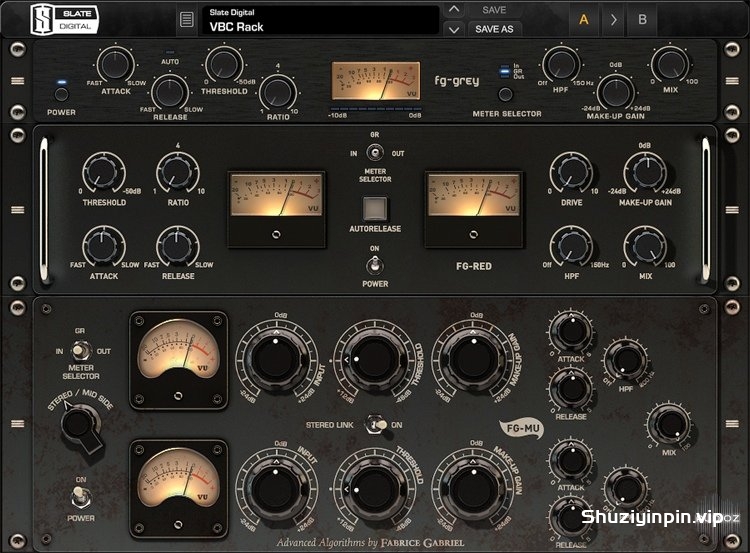Screen dimensions: 750x553
Task: Click FG-MU top channel ATTACK knob
Action: click(571, 331)
